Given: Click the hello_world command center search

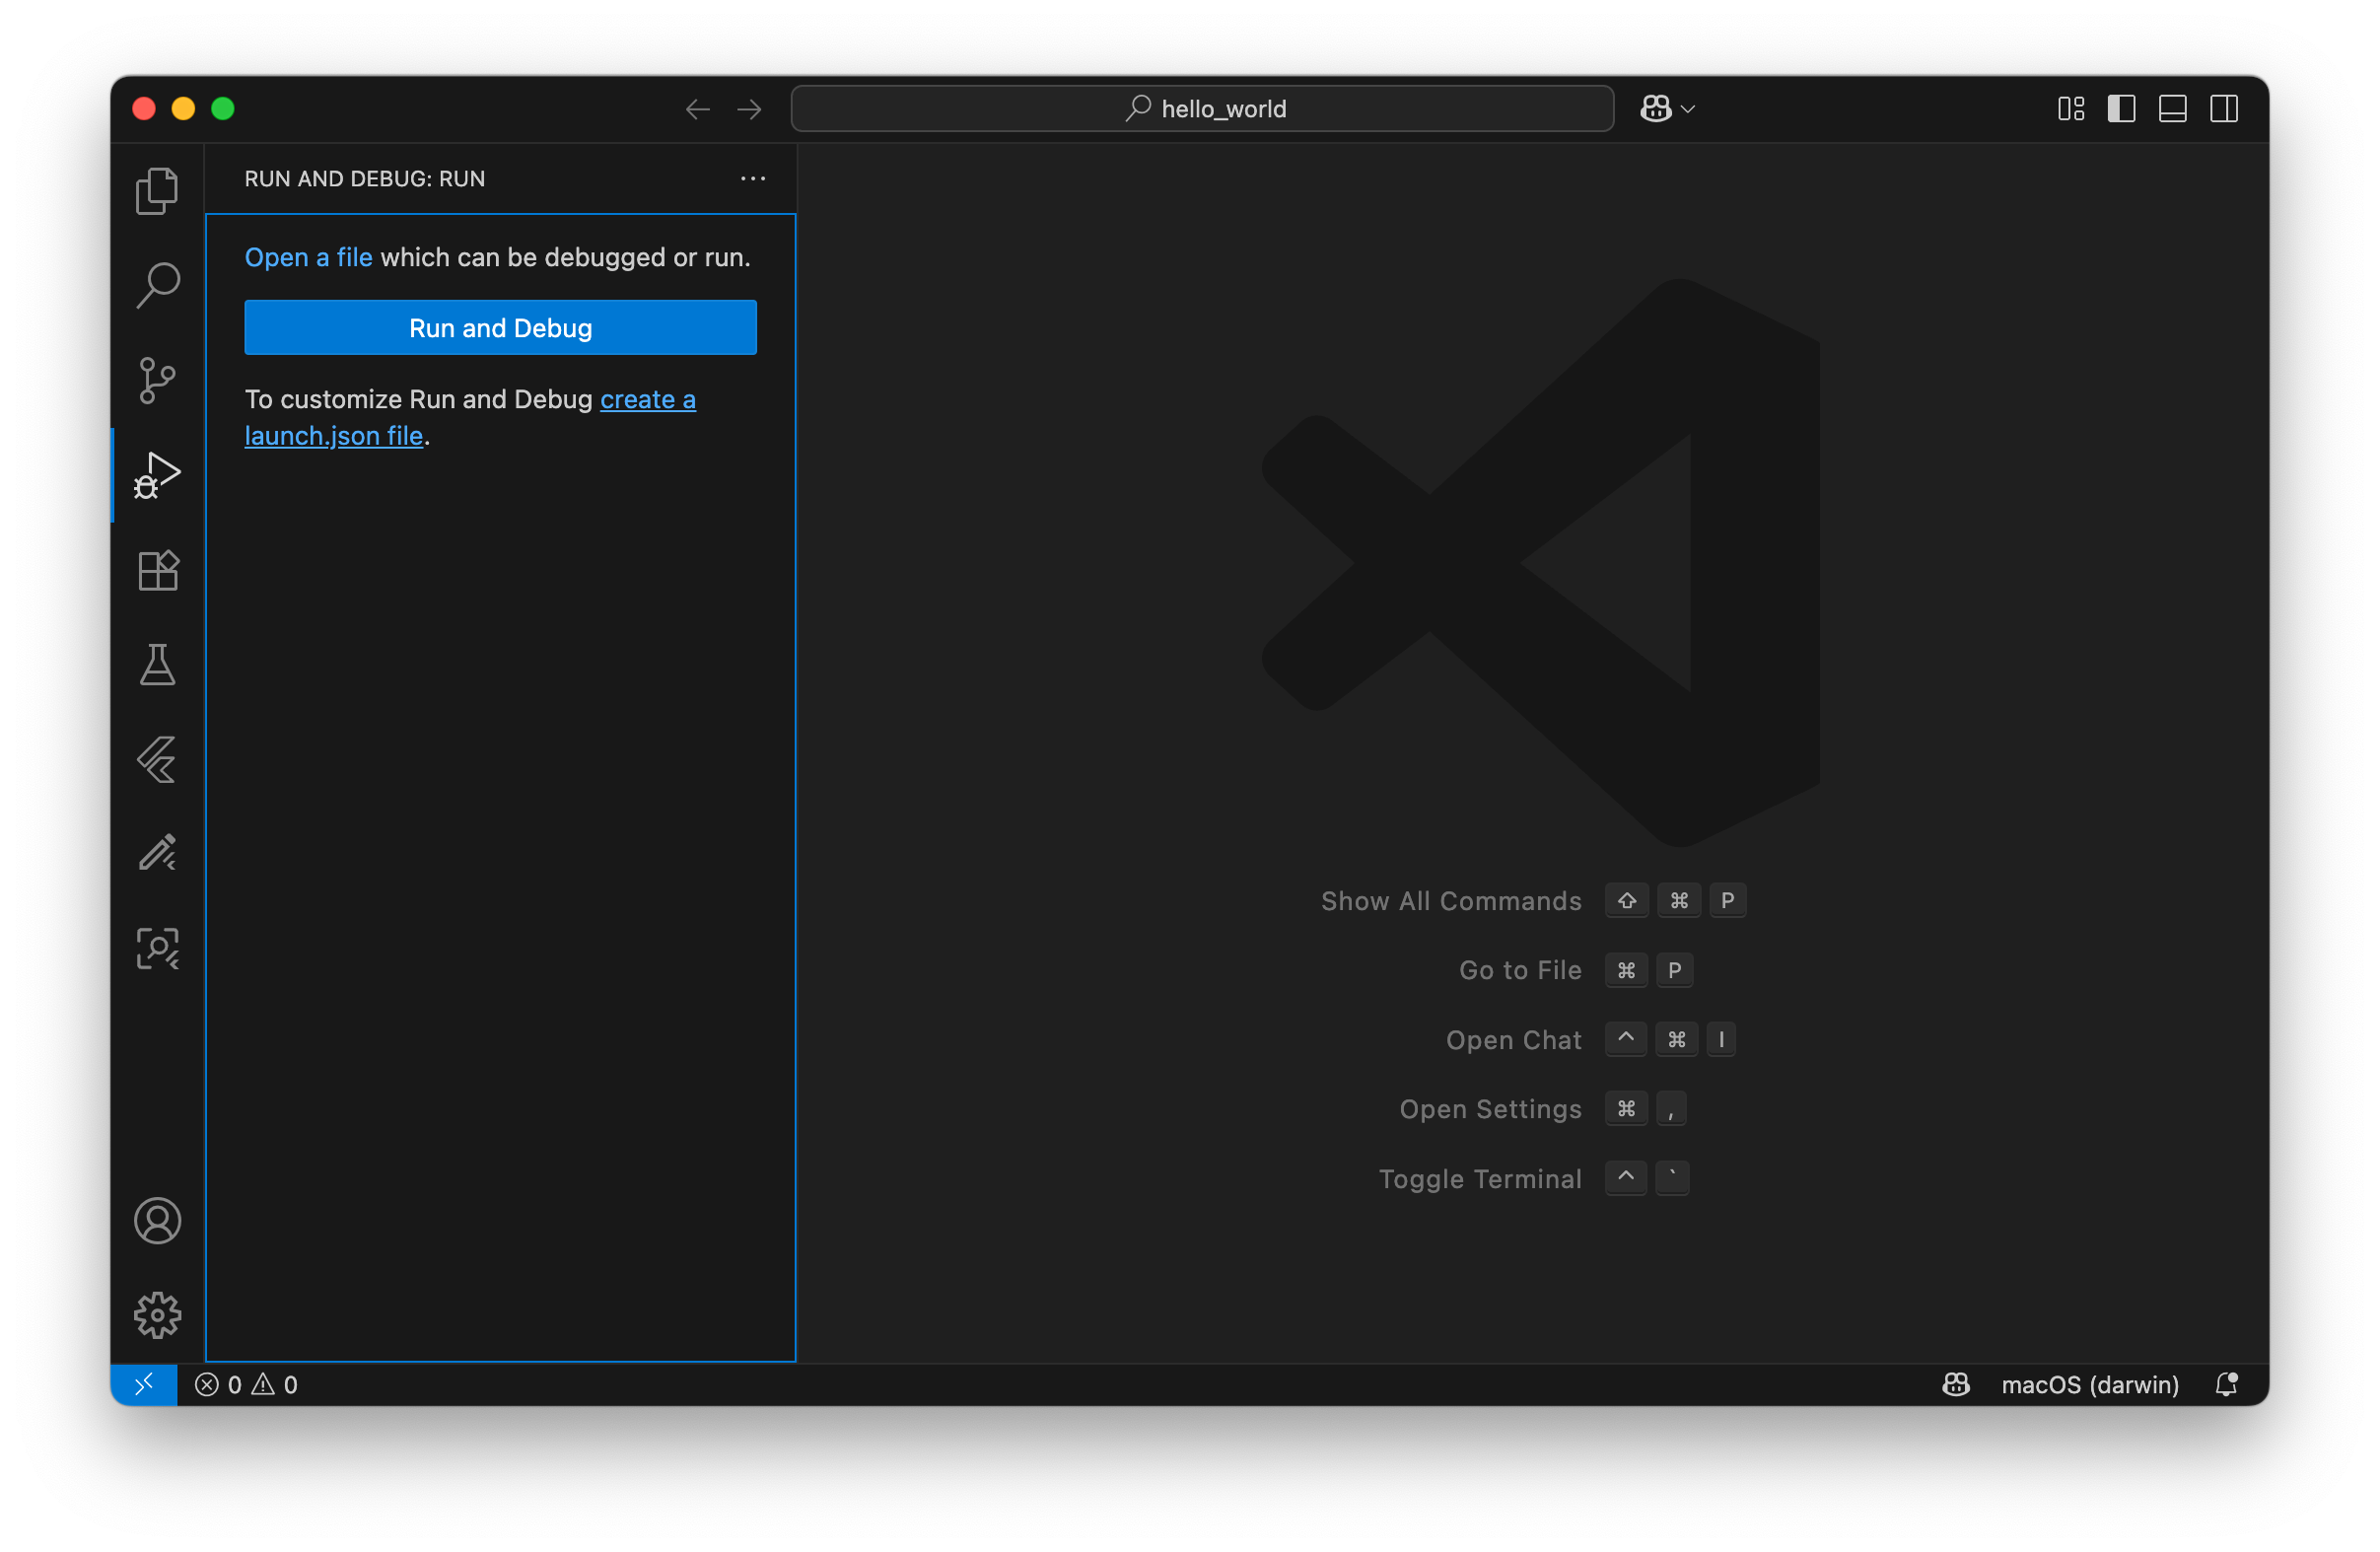Looking at the screenshot, I should click(1202, 108).
